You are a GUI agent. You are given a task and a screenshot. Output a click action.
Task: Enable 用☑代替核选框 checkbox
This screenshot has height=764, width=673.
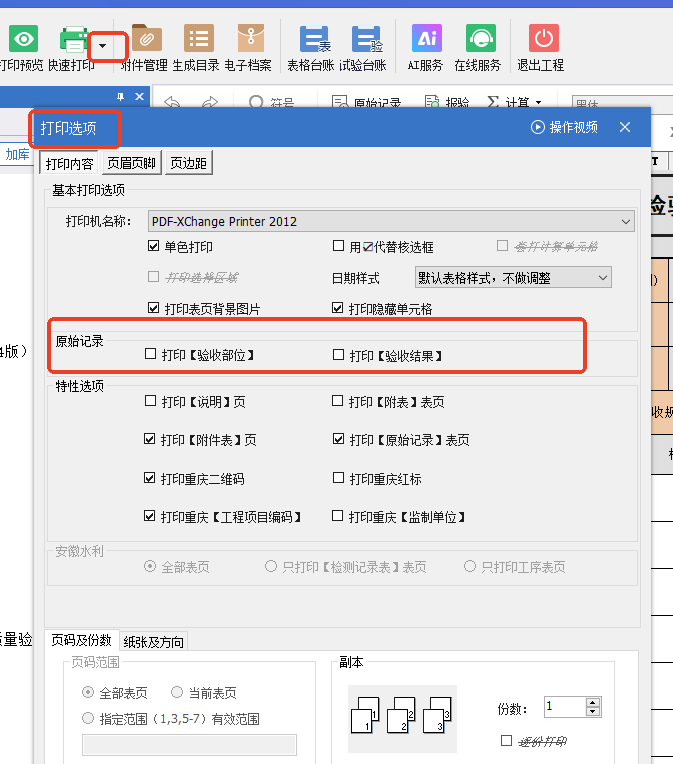[x=338, y=246]
